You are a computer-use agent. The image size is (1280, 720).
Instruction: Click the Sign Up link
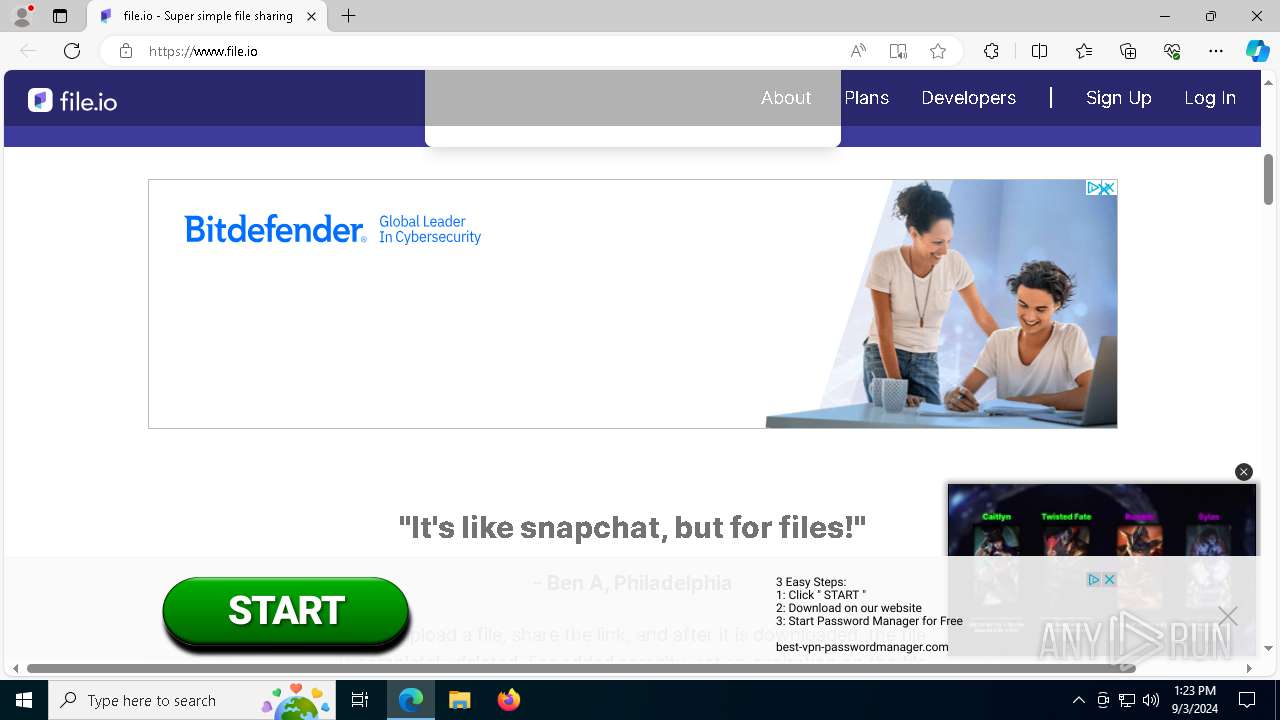click(1119, 98)
